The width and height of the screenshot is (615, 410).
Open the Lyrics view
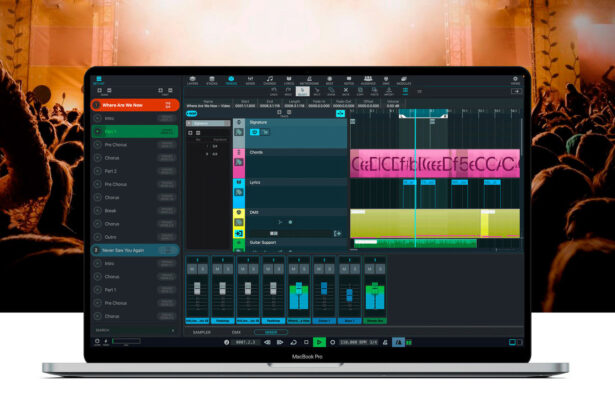(289, 81)
